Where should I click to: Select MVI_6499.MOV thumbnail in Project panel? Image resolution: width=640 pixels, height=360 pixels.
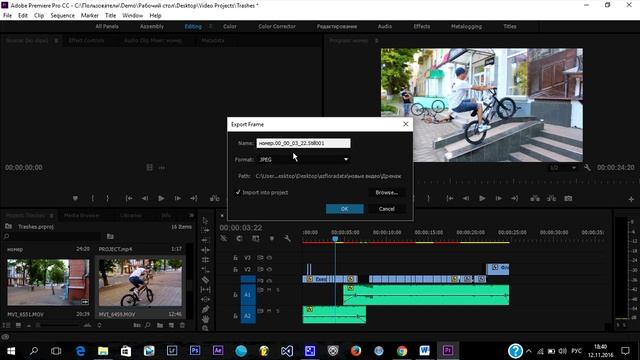click(x=140, y=282)
